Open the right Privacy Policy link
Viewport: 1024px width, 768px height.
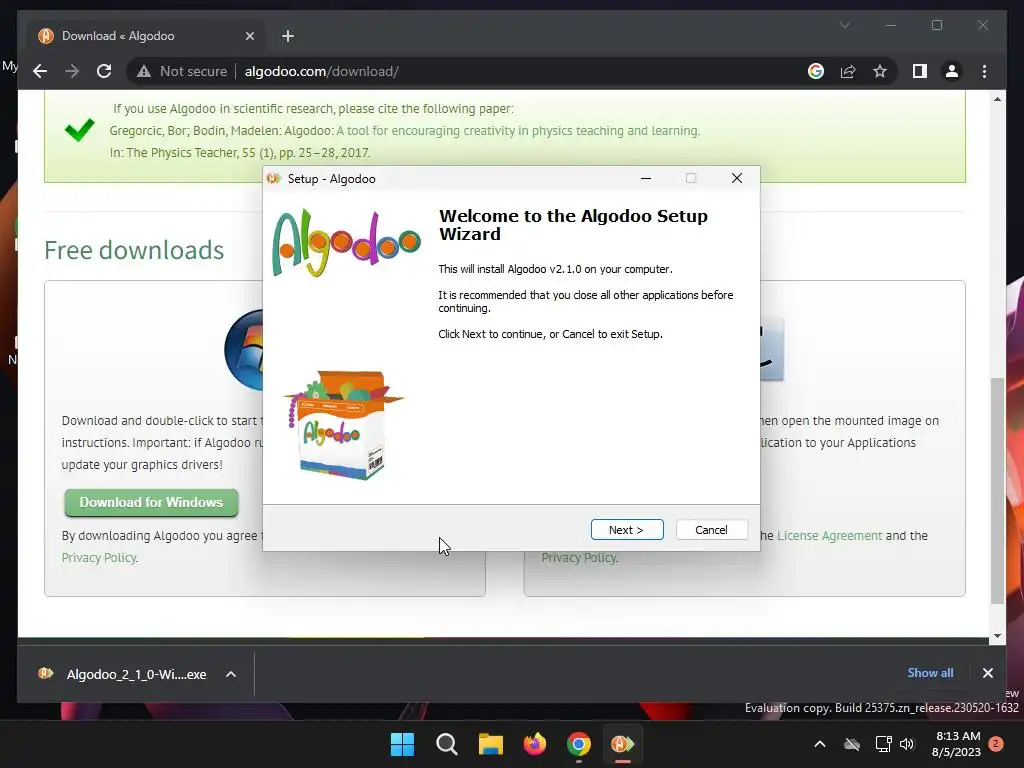click(579, 558)
